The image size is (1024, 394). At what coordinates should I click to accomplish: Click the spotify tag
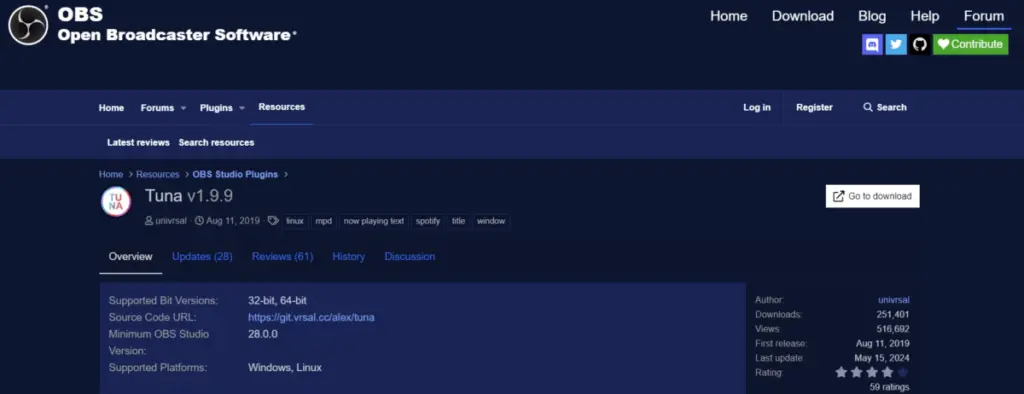(x=428, y=221)
